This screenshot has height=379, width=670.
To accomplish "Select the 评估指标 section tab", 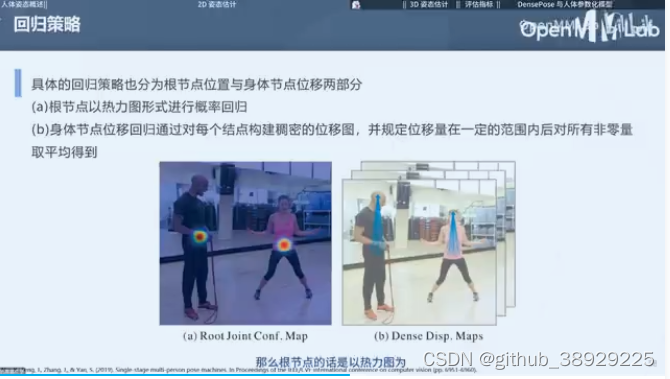I will coord(479,4).
